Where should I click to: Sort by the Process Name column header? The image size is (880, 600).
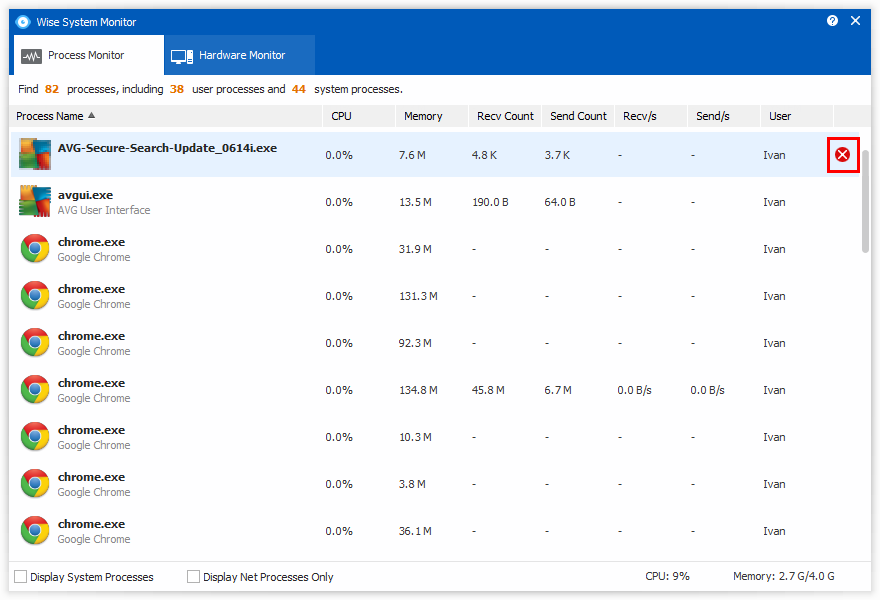tap(166, 116)
